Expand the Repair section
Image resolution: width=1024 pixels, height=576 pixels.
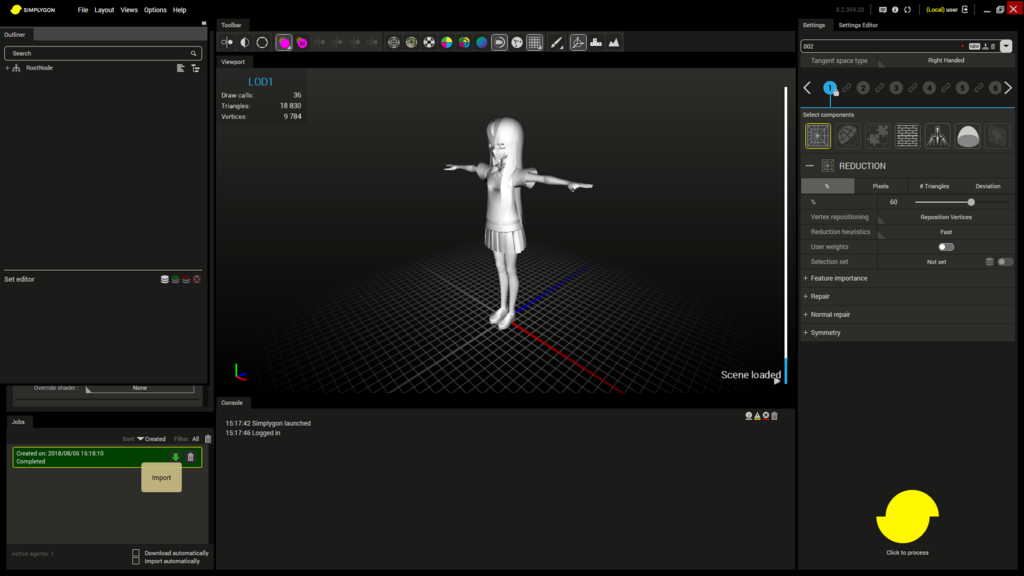(806, 296)
